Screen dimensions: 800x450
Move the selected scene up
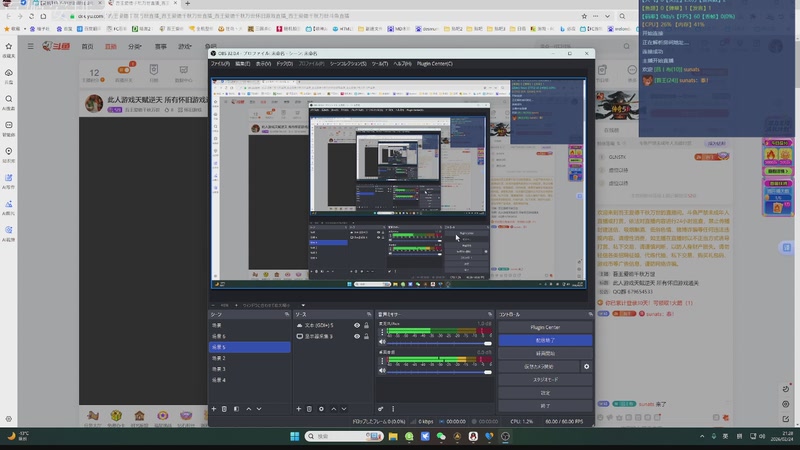coord(248,409)
